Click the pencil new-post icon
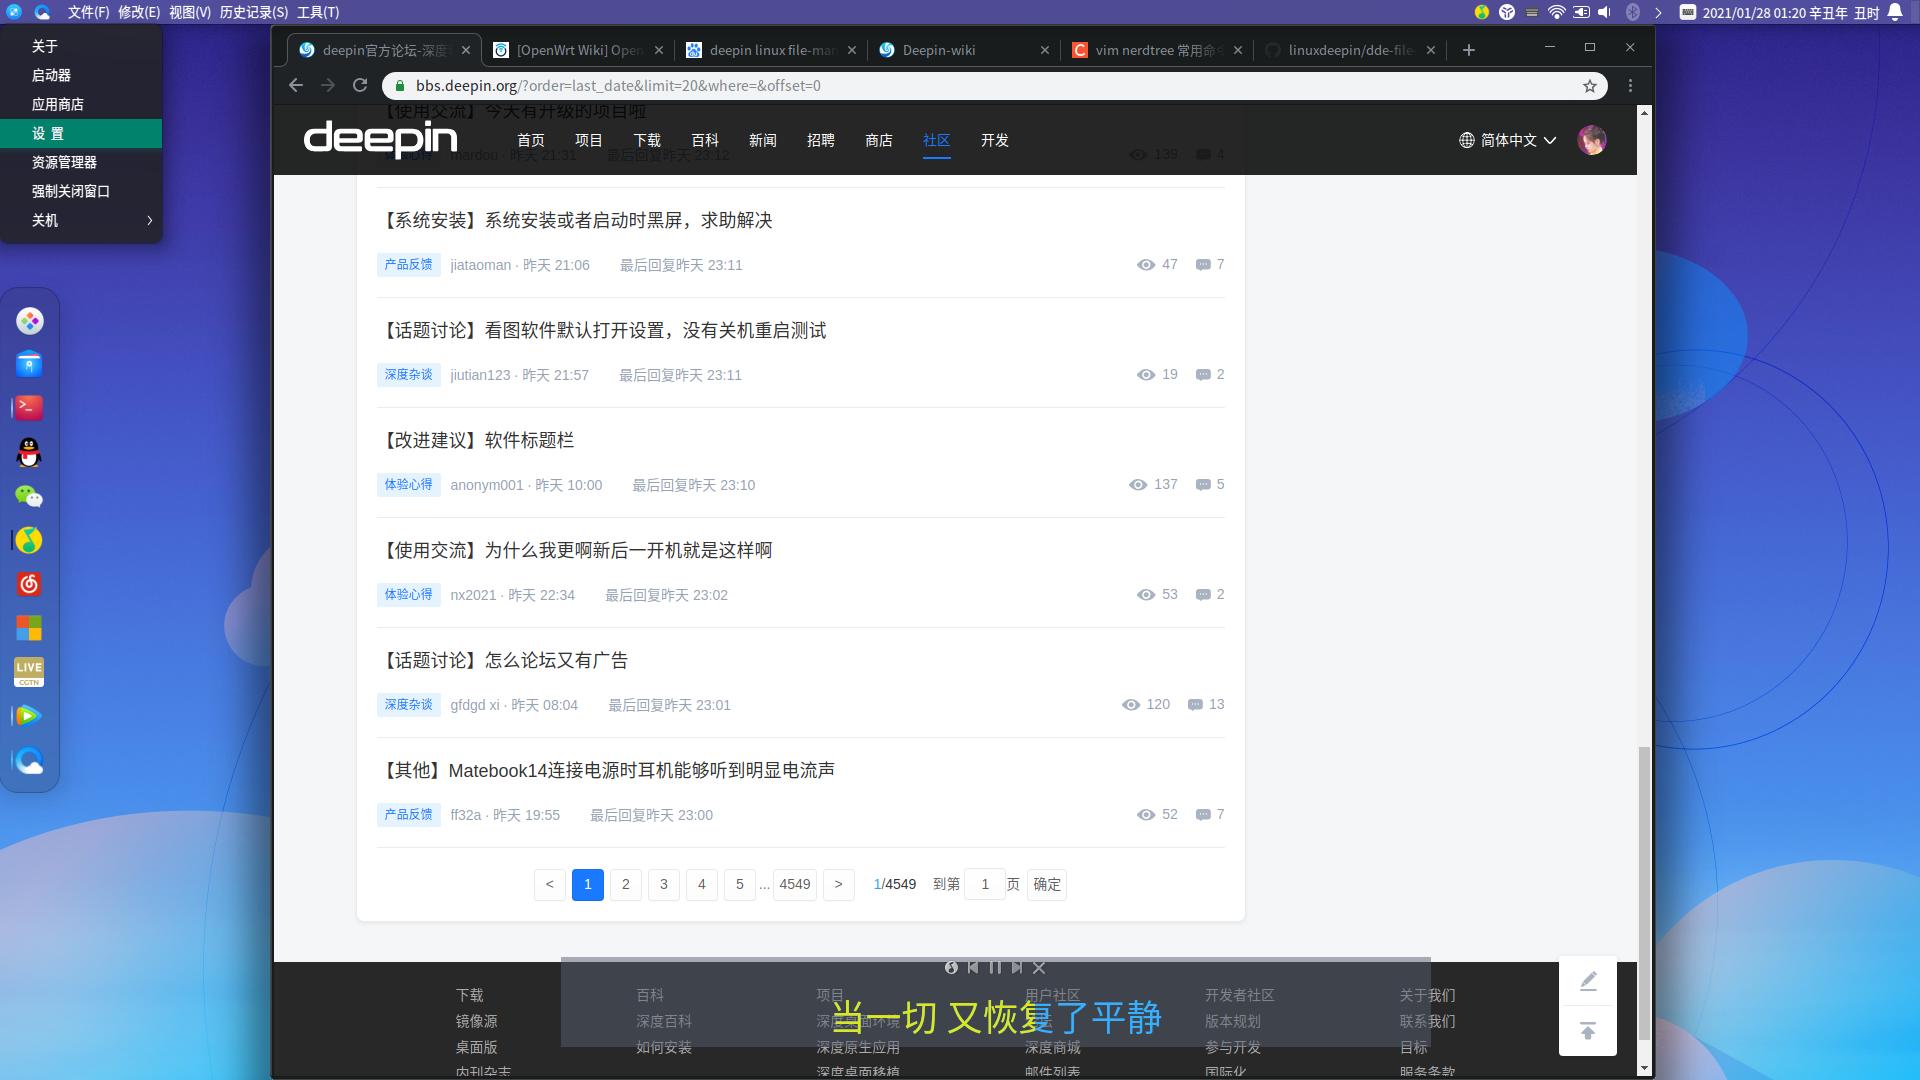Image resolution: width=1920 pixels, height=1080 pixels. 1588,981
